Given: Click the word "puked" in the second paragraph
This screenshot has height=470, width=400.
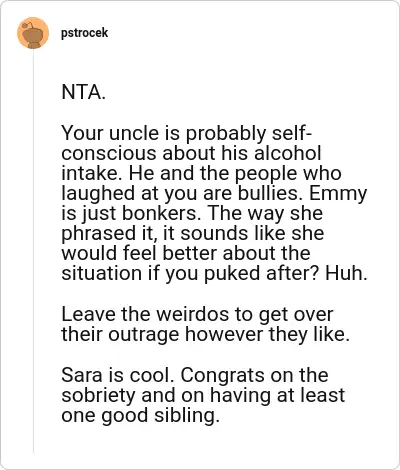Looking at the screenshot, I should 232,274.
